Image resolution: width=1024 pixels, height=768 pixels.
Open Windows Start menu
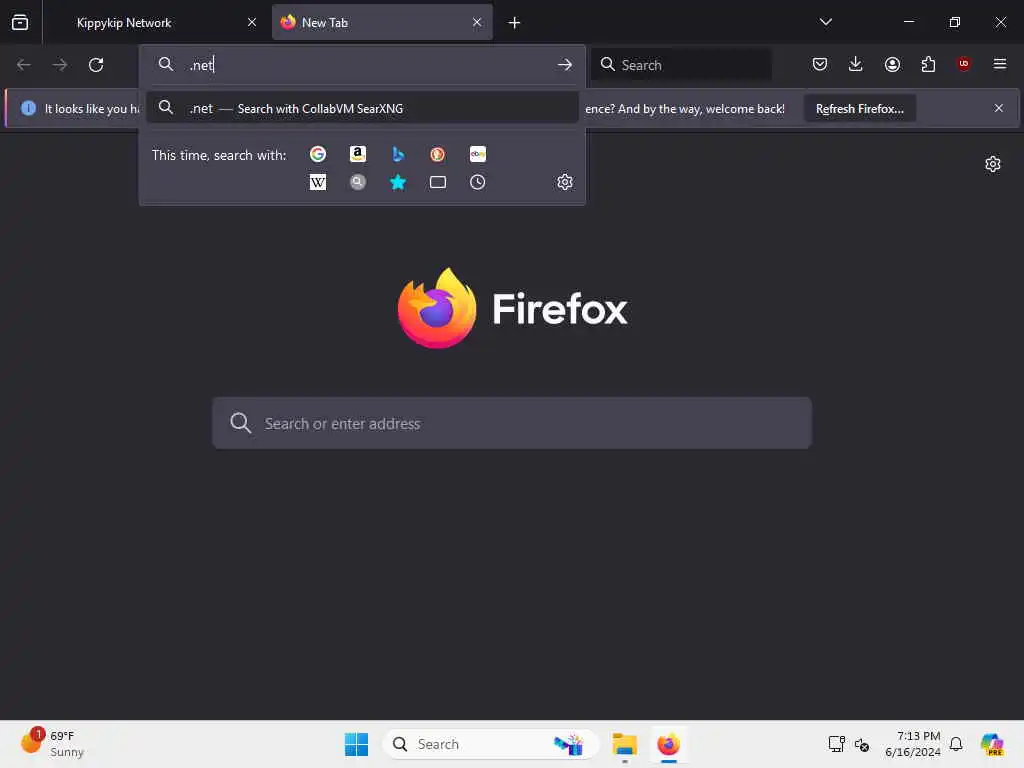pyautogui.click(x=357, y=744)
